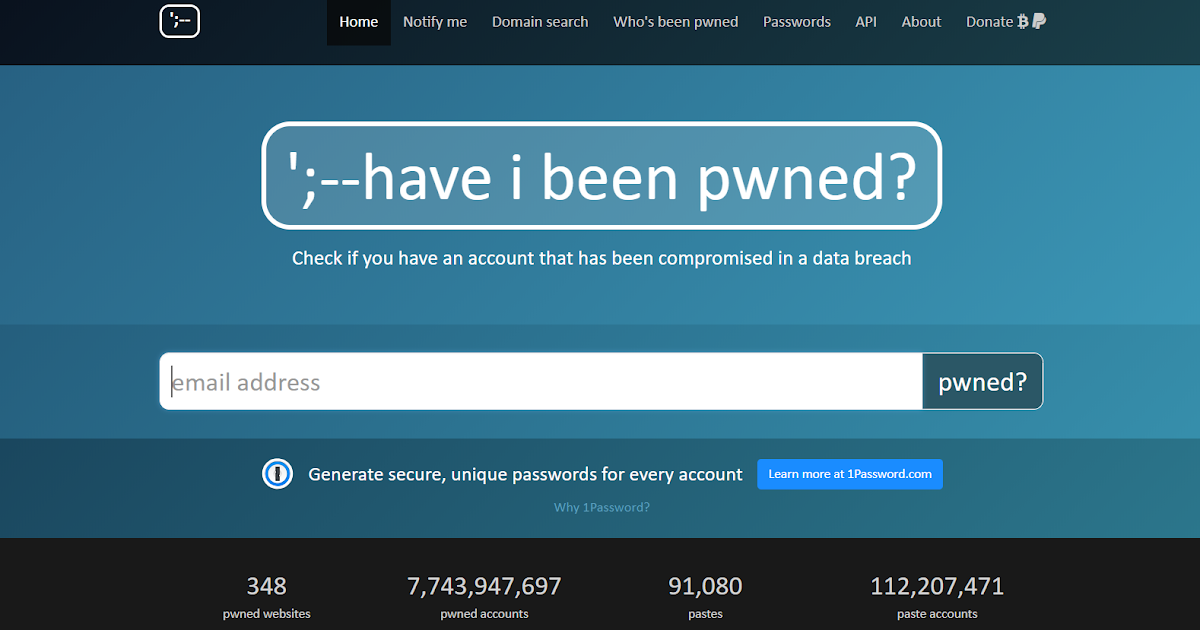Click the email address input field

coord(541,381)
